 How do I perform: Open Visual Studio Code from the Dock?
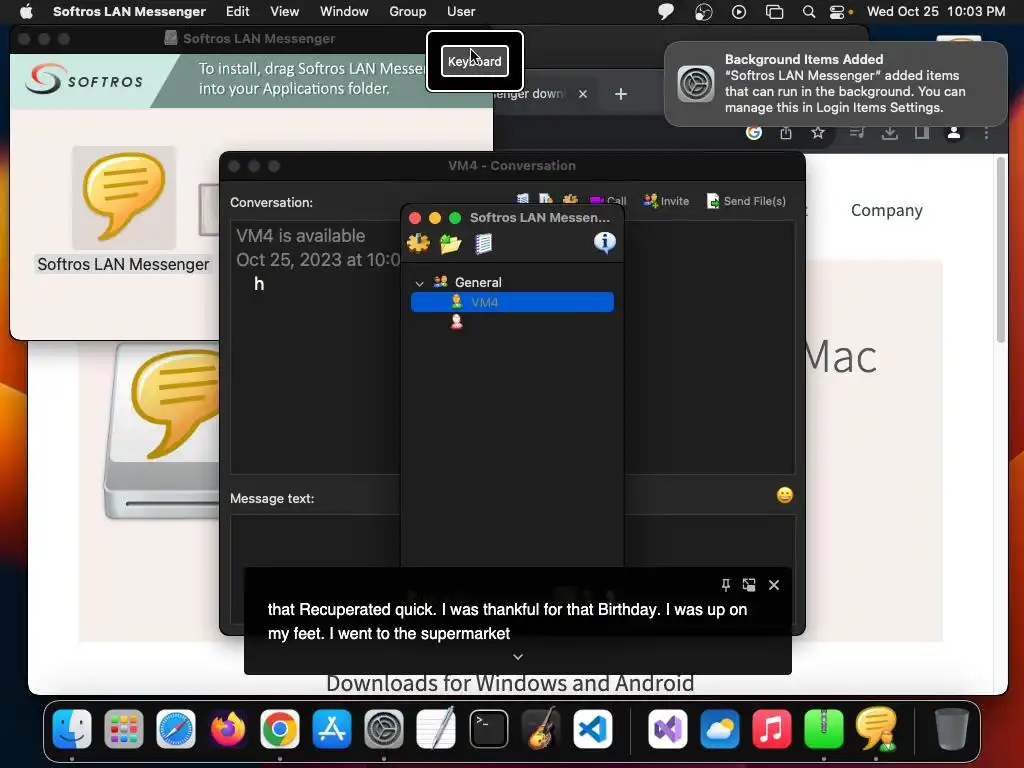(x=593, y=729)
